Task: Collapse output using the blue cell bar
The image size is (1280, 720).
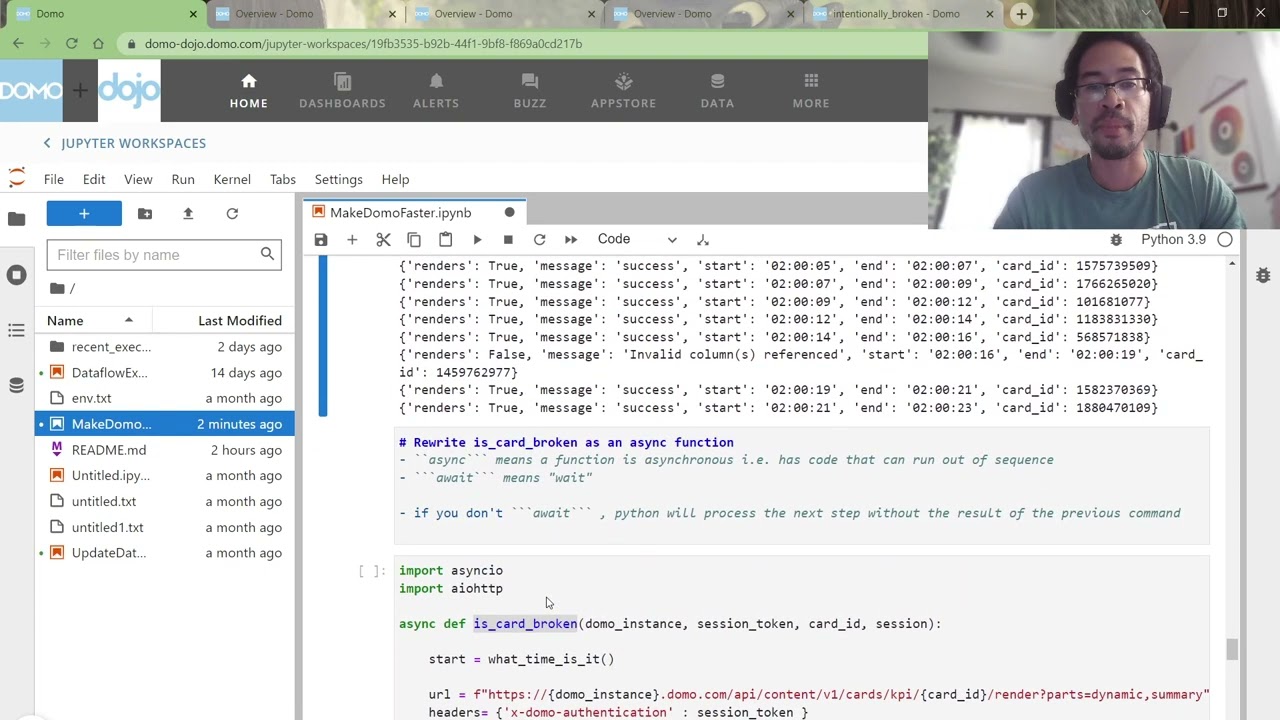Action: coord(322,336)
